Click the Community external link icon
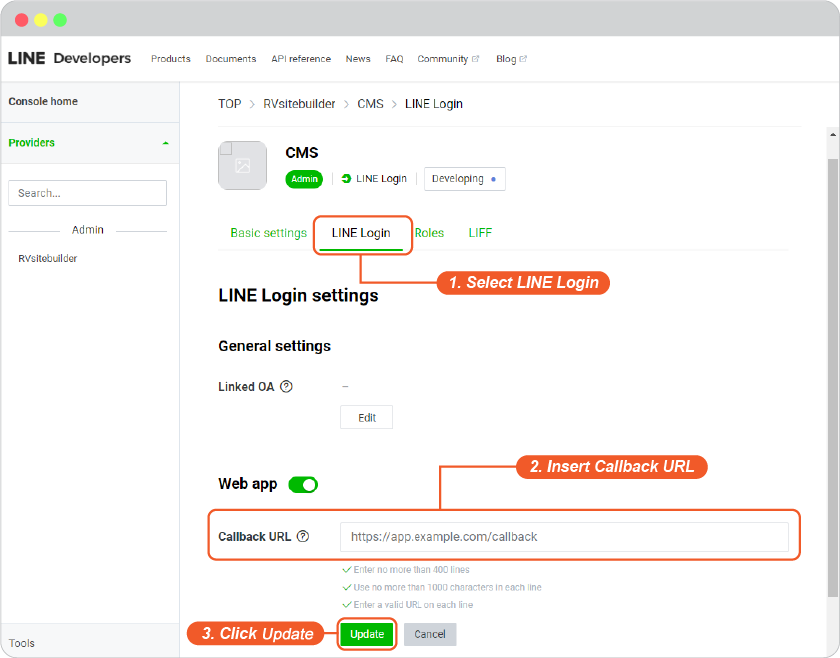 (475, 59)
